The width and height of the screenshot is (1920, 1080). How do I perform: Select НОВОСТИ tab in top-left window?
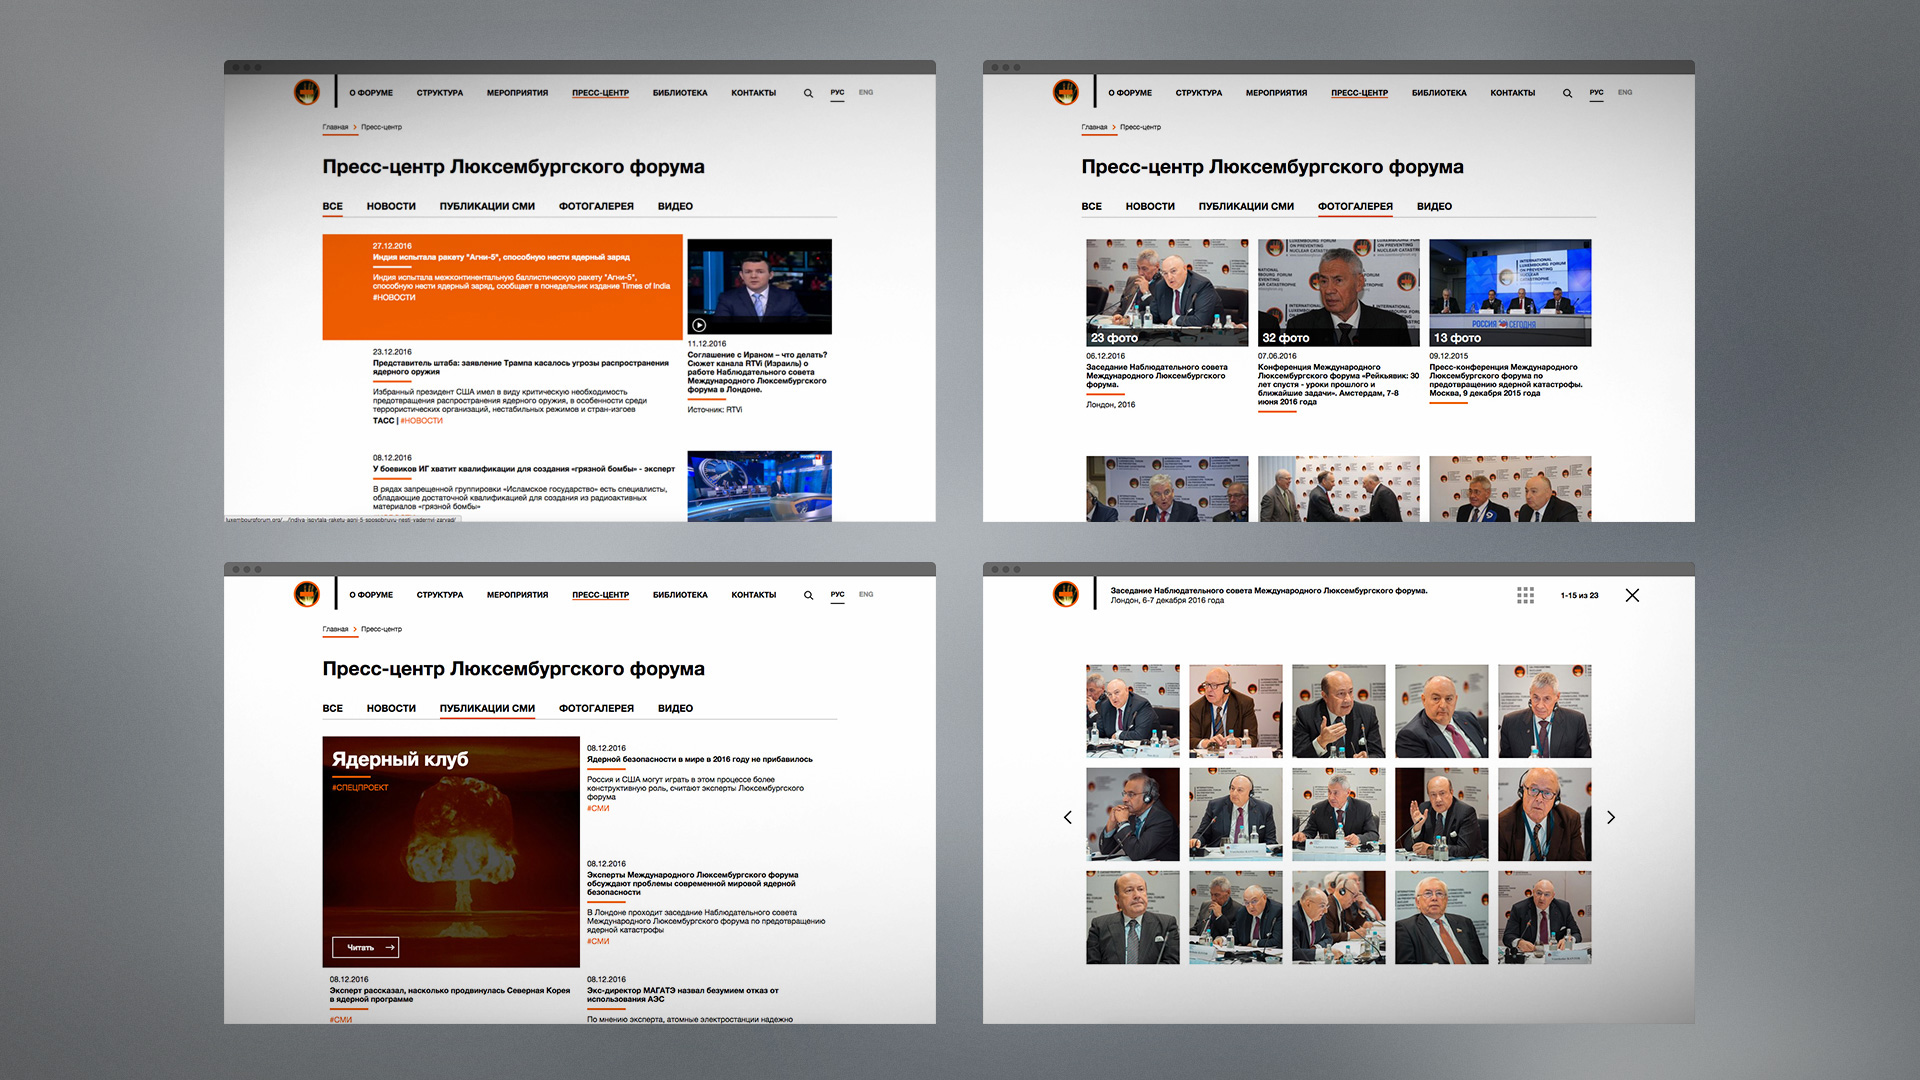[391, 206]
